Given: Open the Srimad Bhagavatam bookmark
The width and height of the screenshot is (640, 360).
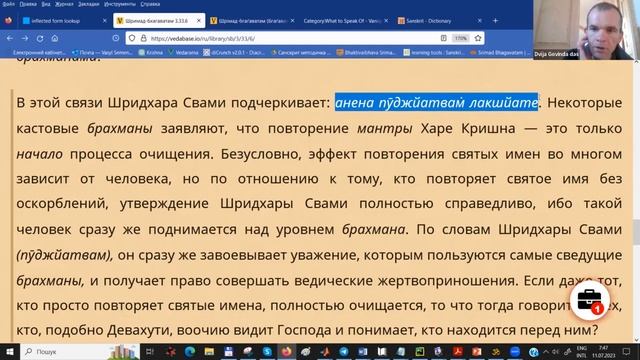Looking at the screenshot, I should [500, 52].
